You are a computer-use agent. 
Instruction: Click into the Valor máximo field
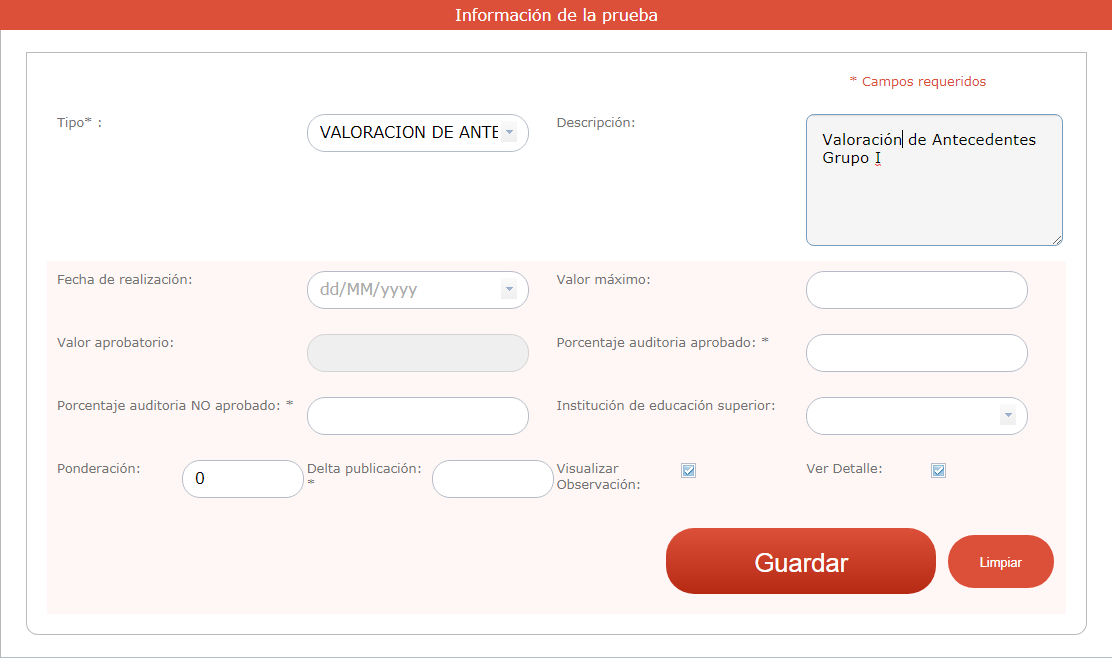916,290
